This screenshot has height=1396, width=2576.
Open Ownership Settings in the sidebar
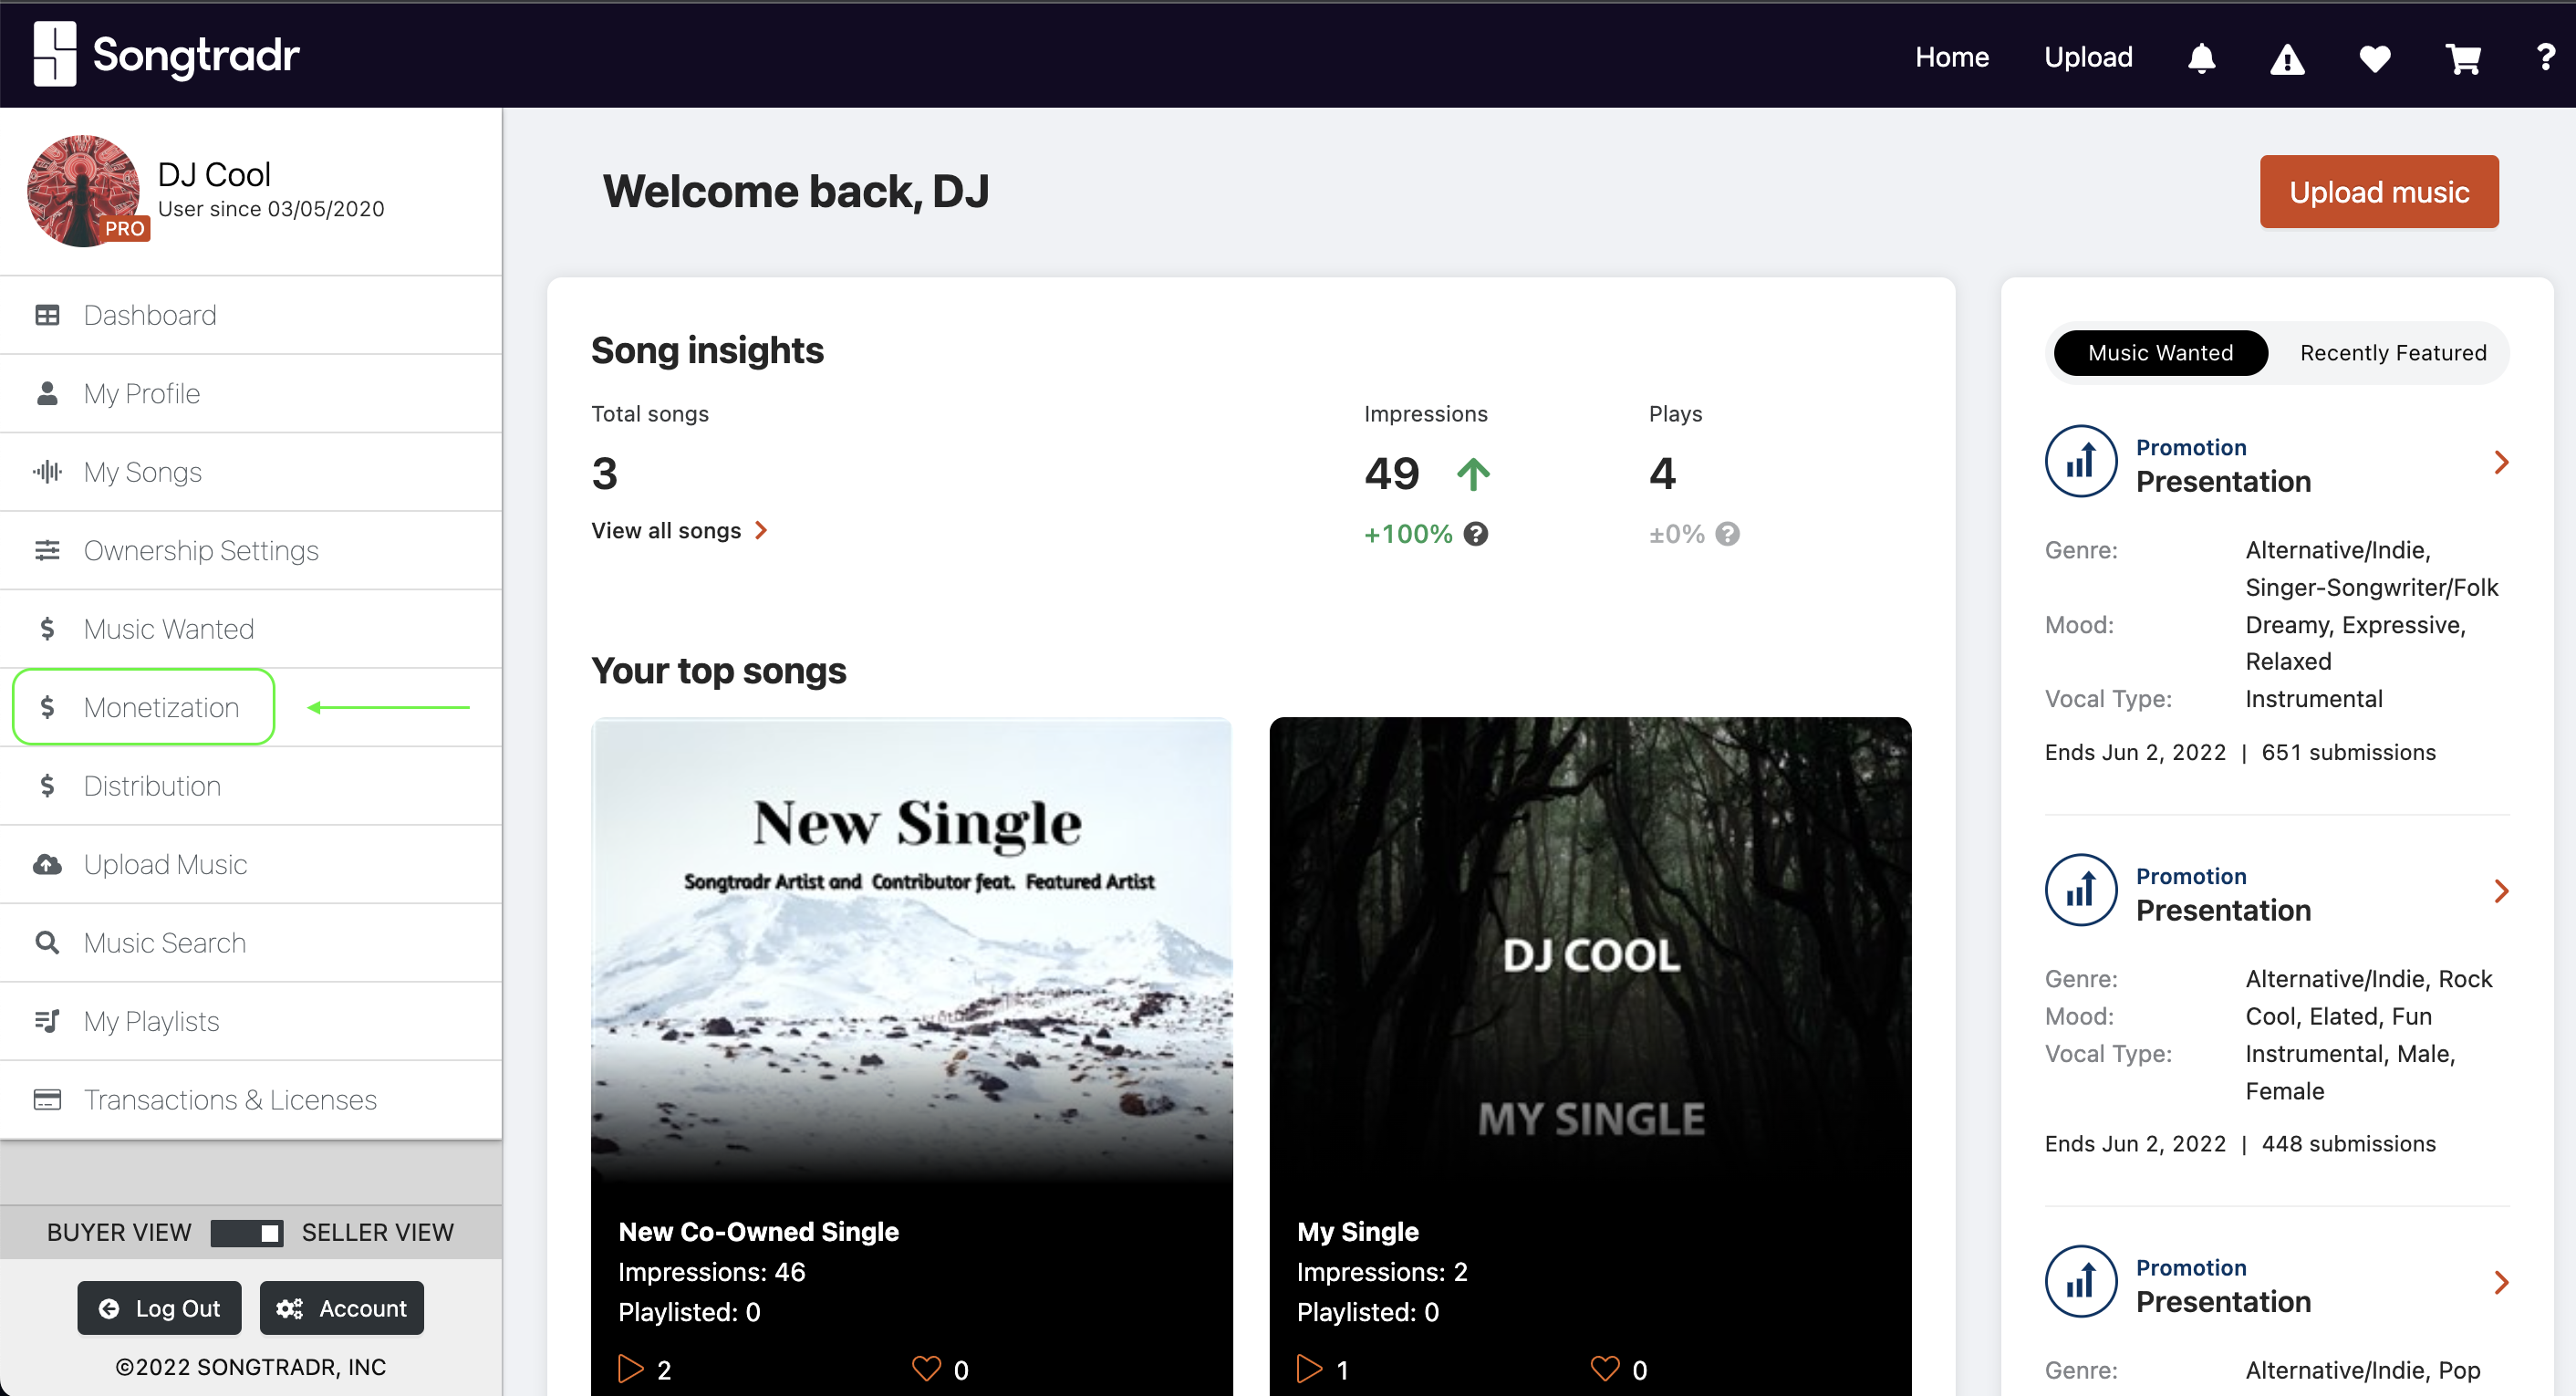(x=251, y=550)
